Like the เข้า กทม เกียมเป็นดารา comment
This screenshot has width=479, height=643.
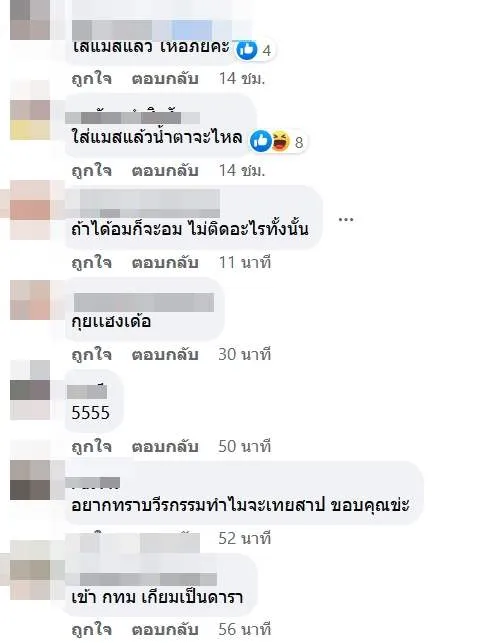click(91, 629)
